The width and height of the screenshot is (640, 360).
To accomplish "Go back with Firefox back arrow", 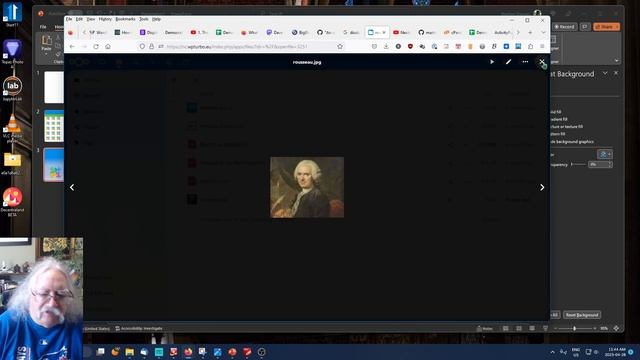I will [72, 47].
